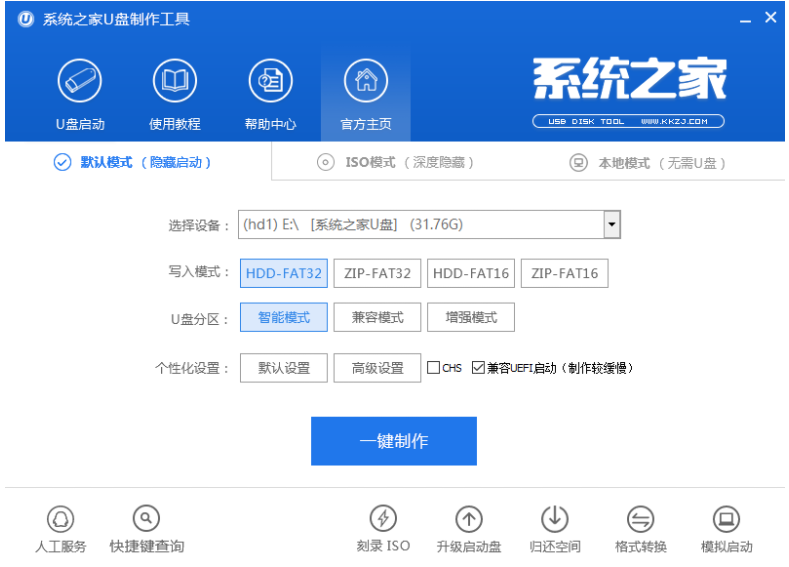Expand the 选择设备 device dropdown arrow
Screen dimensions: 789x567
(x=611, y=225)
